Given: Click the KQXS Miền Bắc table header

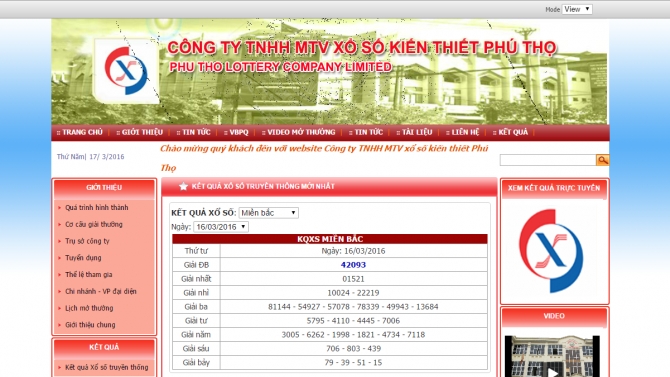Looking at the screenshot, I should click(330, 239).
